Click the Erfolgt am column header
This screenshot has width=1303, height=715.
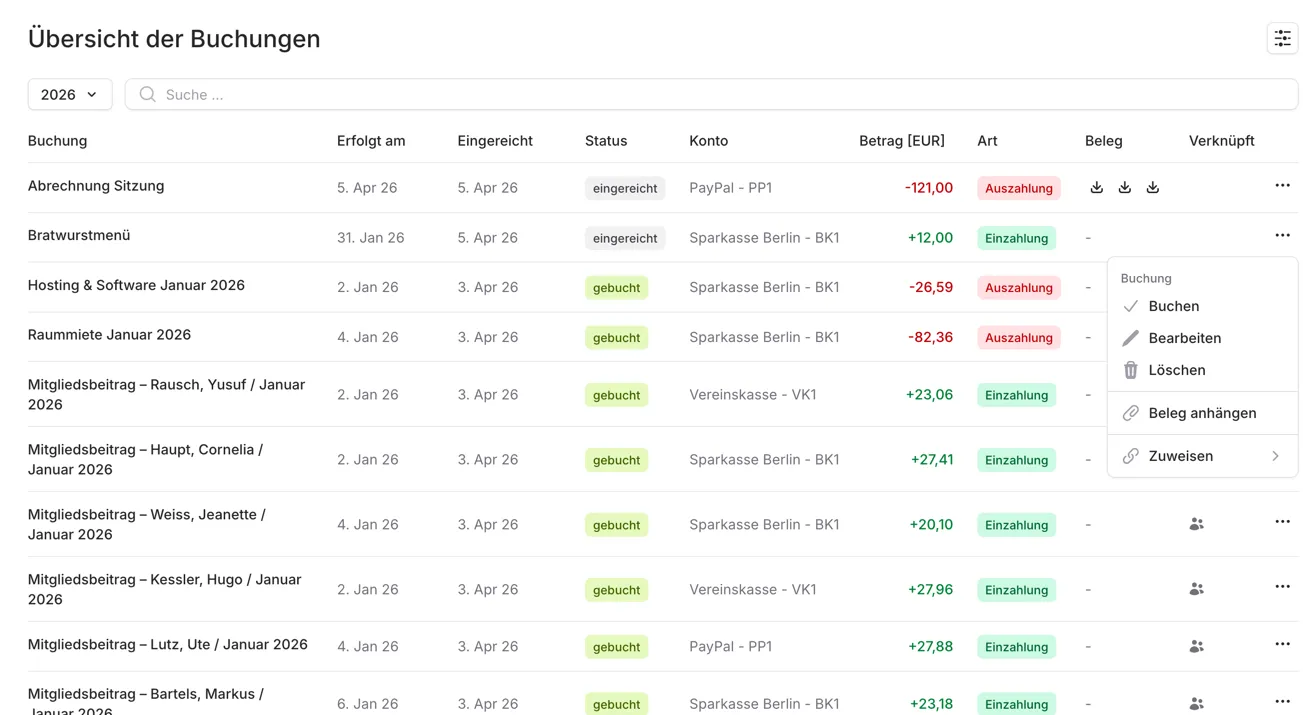[371, 141]
